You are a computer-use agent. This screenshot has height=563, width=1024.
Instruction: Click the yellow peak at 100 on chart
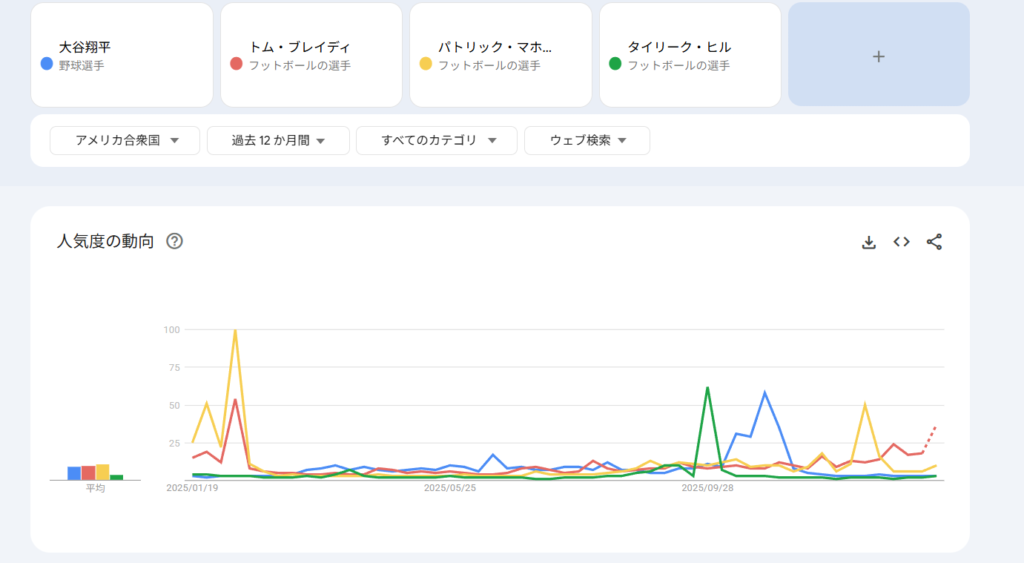235,330
